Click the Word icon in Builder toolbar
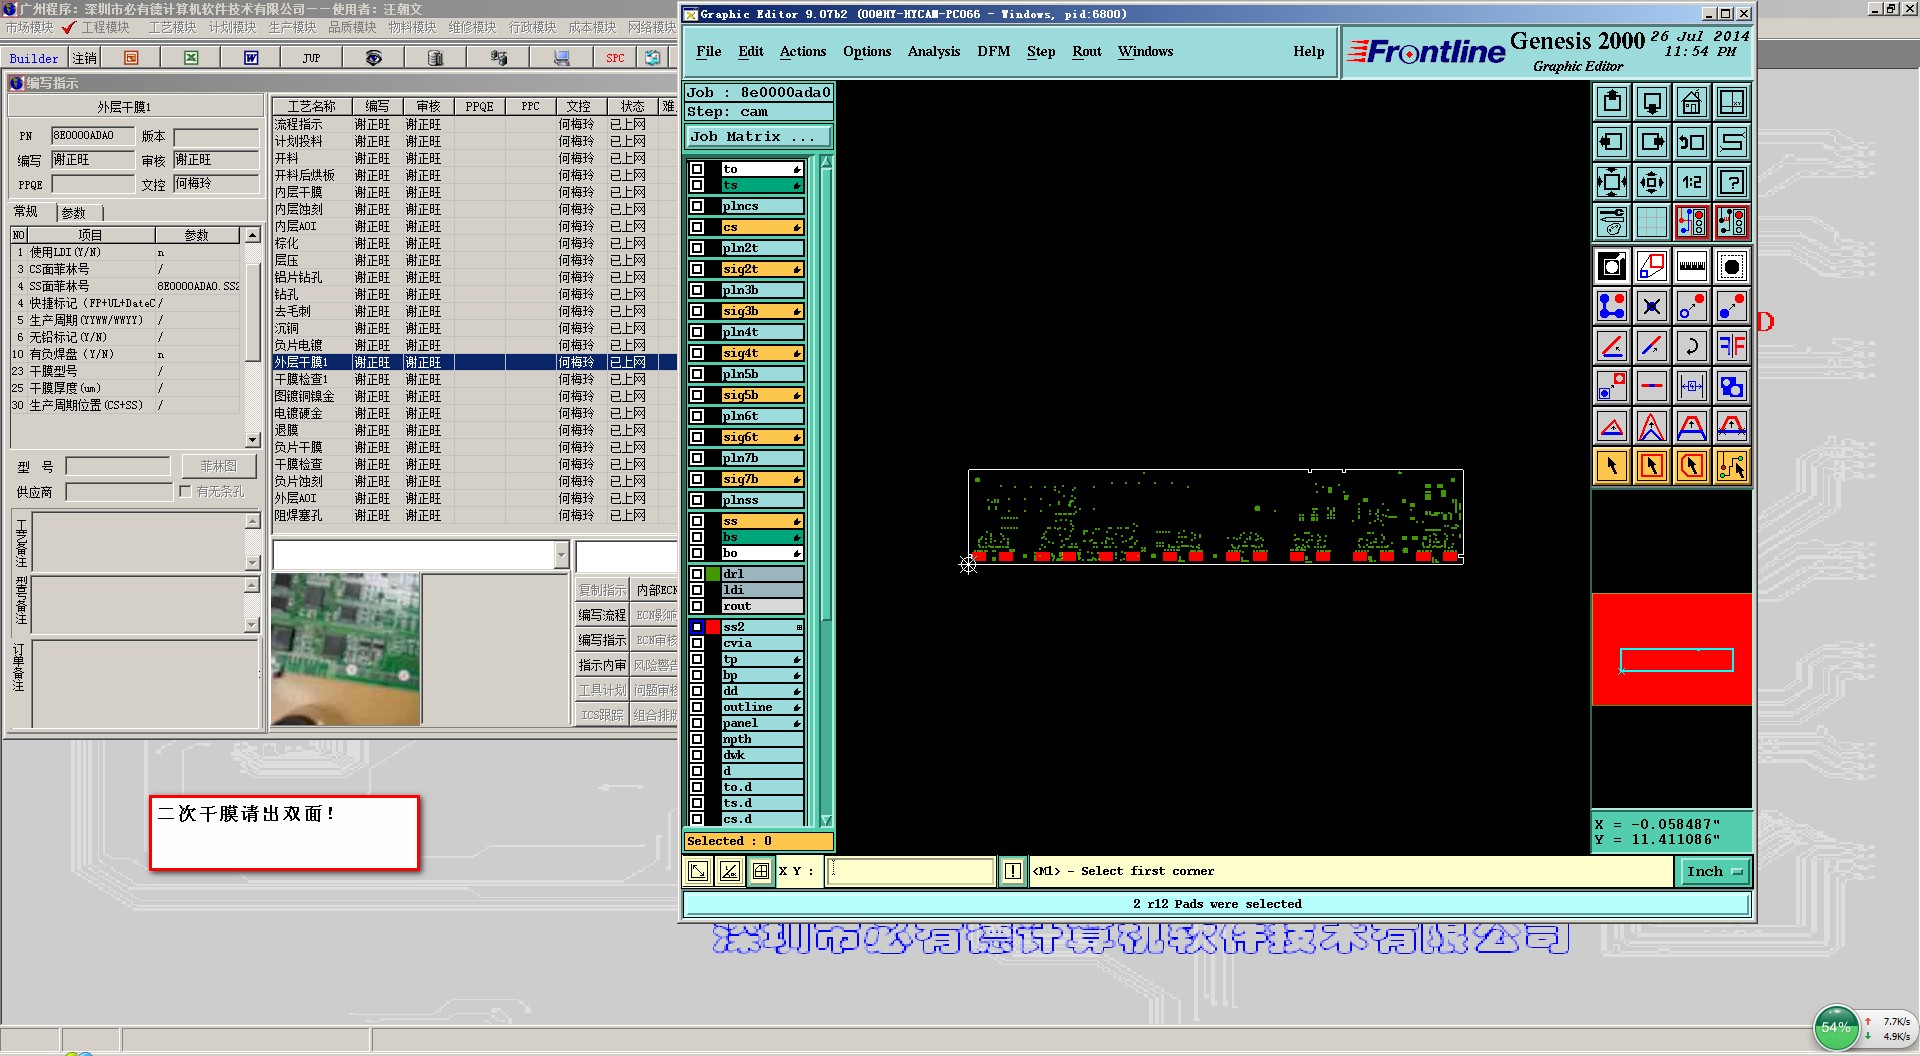Image resolution: width=1920 pixels, height=1056 pixels. [x=251, y=58]
